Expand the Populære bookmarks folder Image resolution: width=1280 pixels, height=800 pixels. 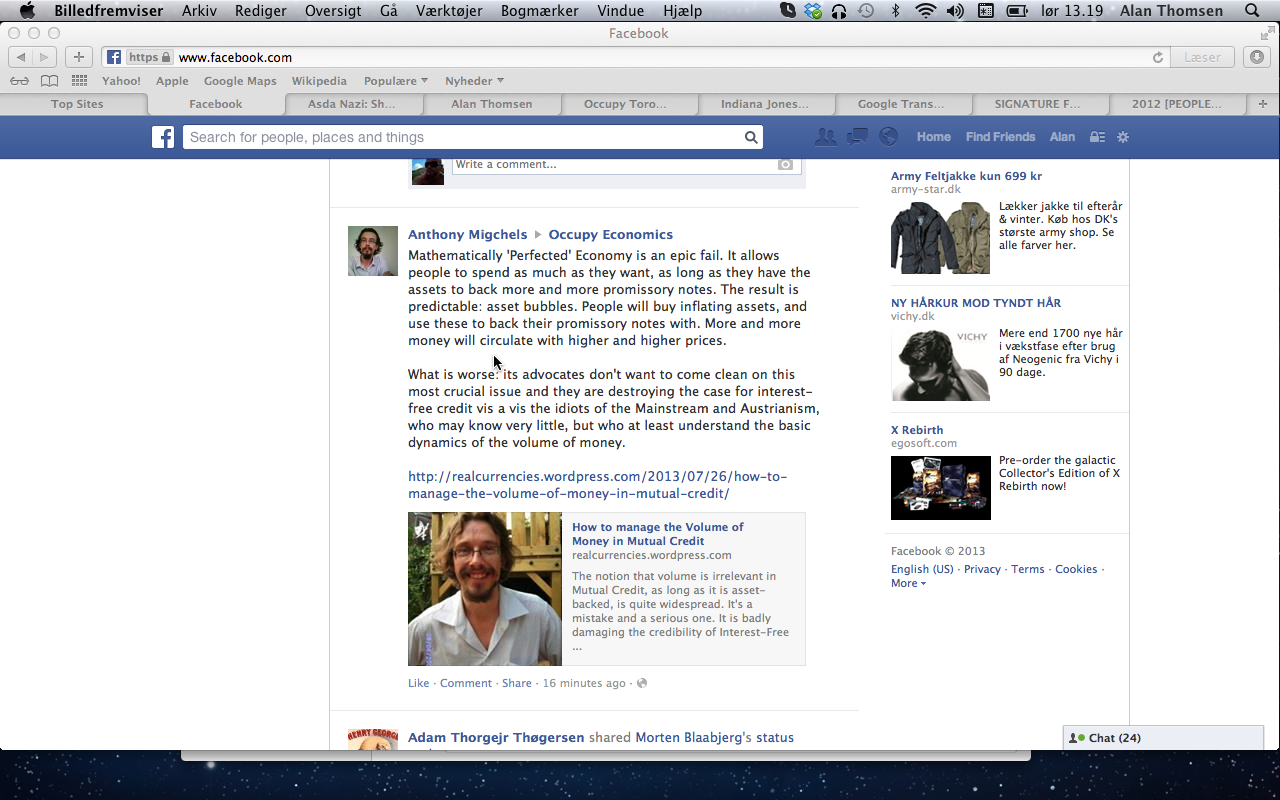pos(395,81)
